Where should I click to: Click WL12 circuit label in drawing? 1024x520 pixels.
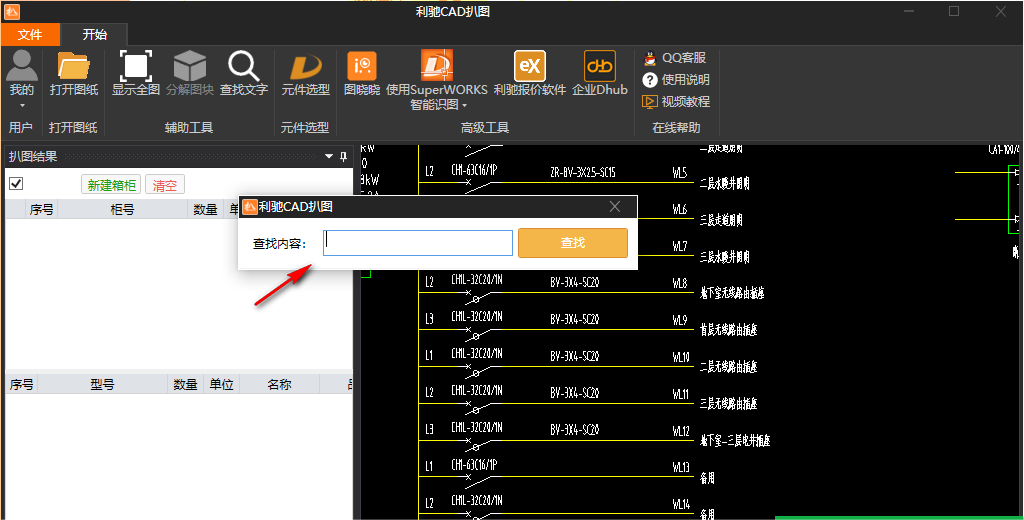coord(681,431)
